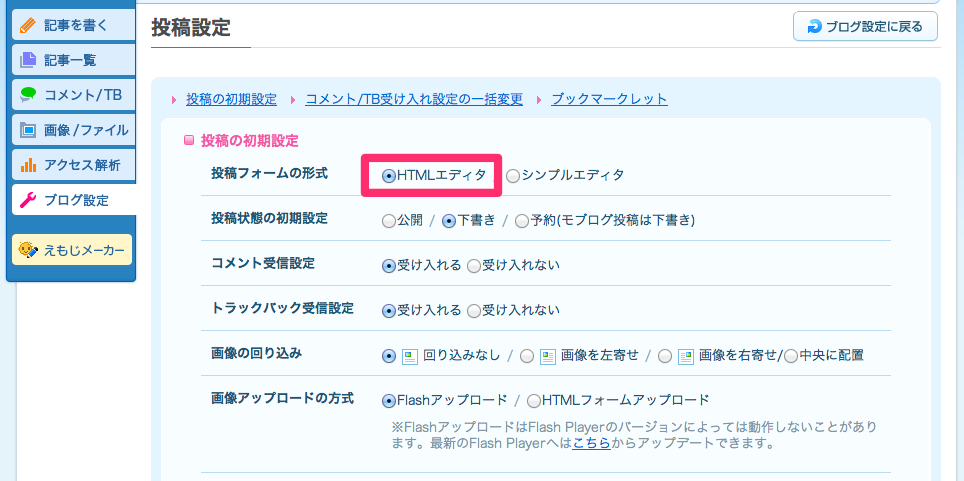Choose 画像を左寄せ image wrap option
This screenshot has height=481, width=964.
click(526, 356)
